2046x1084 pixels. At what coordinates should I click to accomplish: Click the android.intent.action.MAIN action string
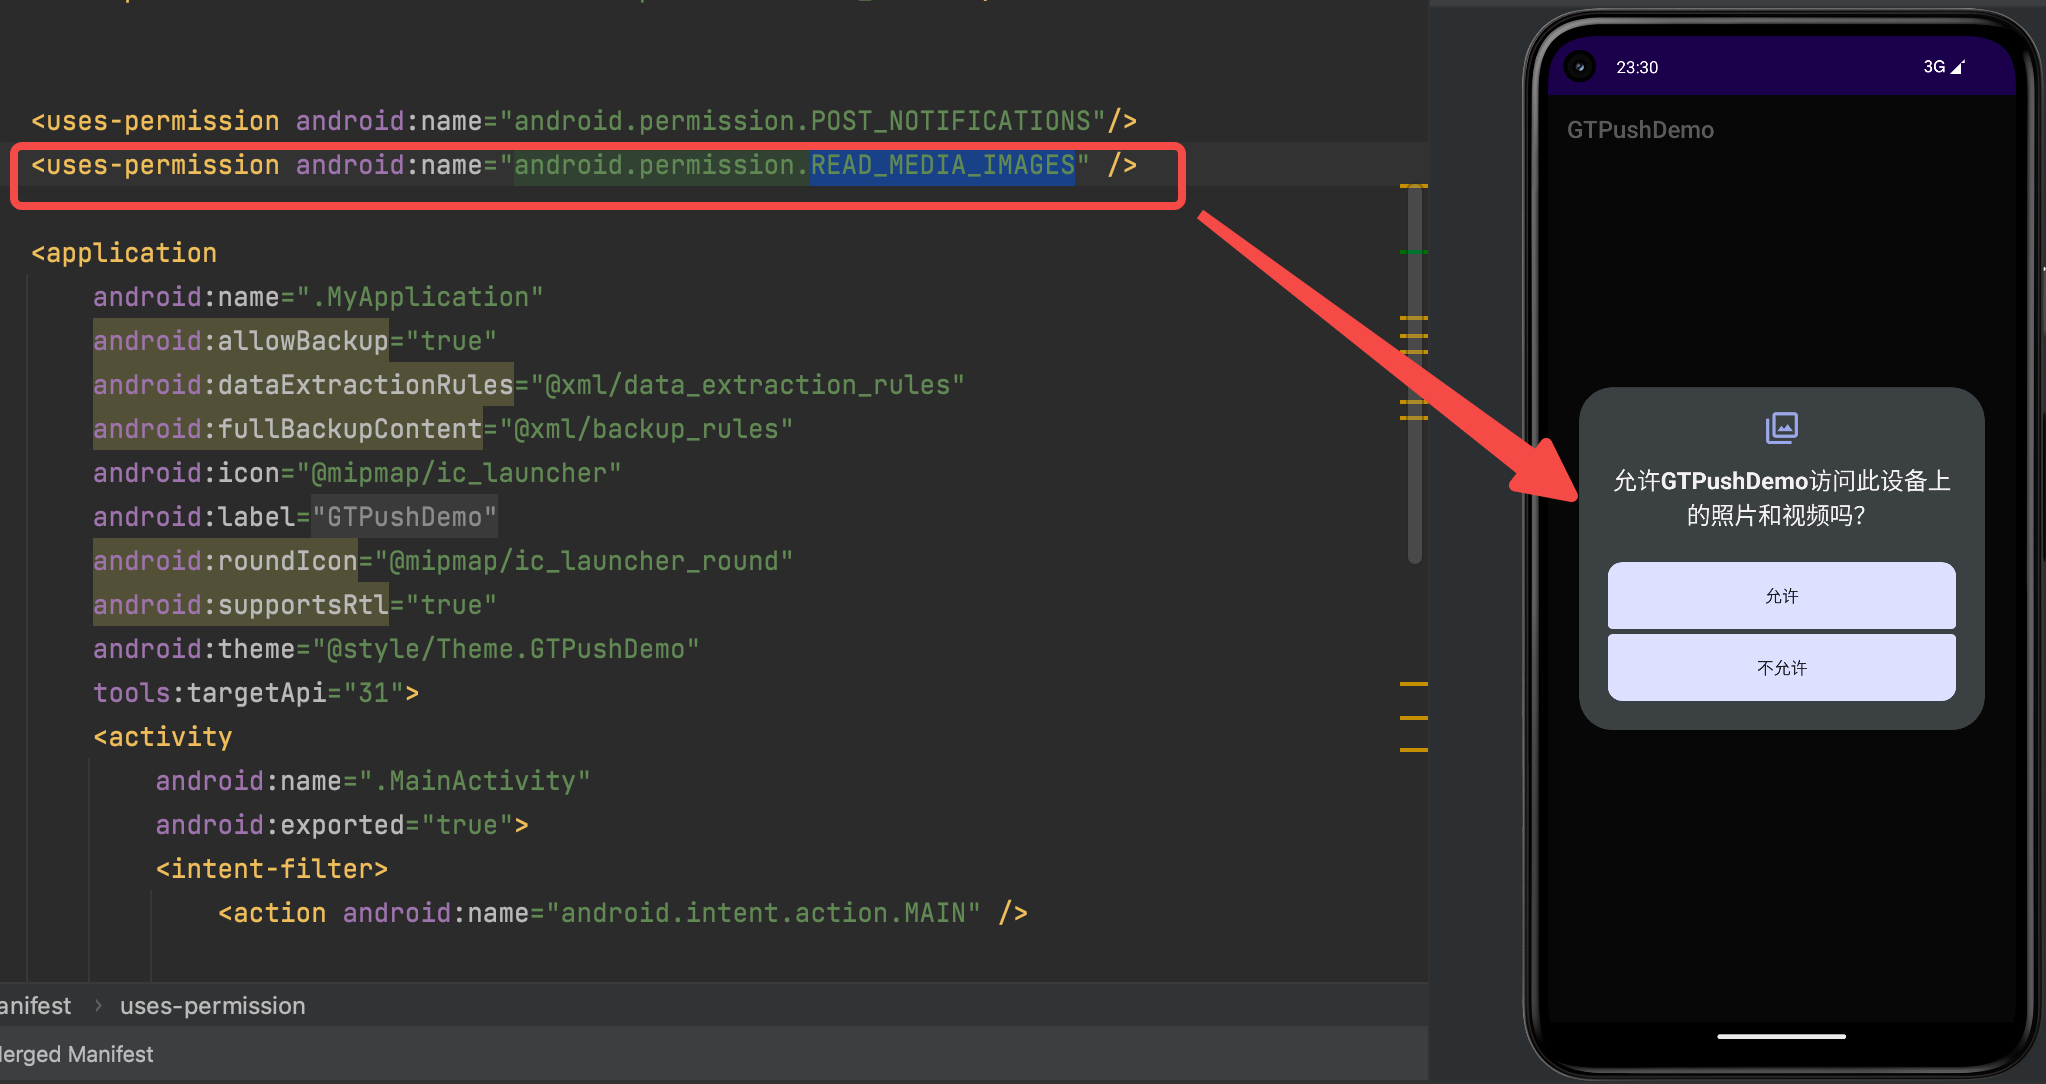pos(763,913)
